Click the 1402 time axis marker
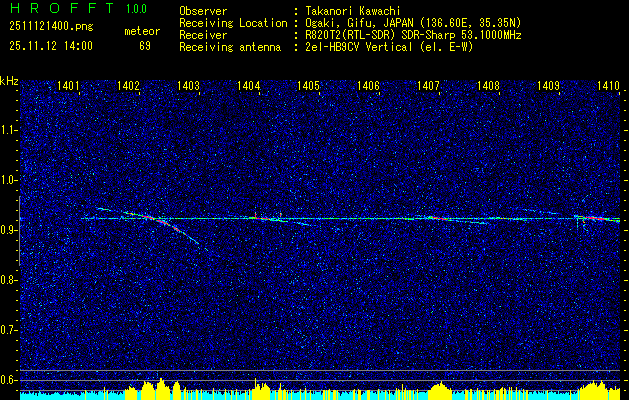629x400 pixels. click(x=128, y=85)
